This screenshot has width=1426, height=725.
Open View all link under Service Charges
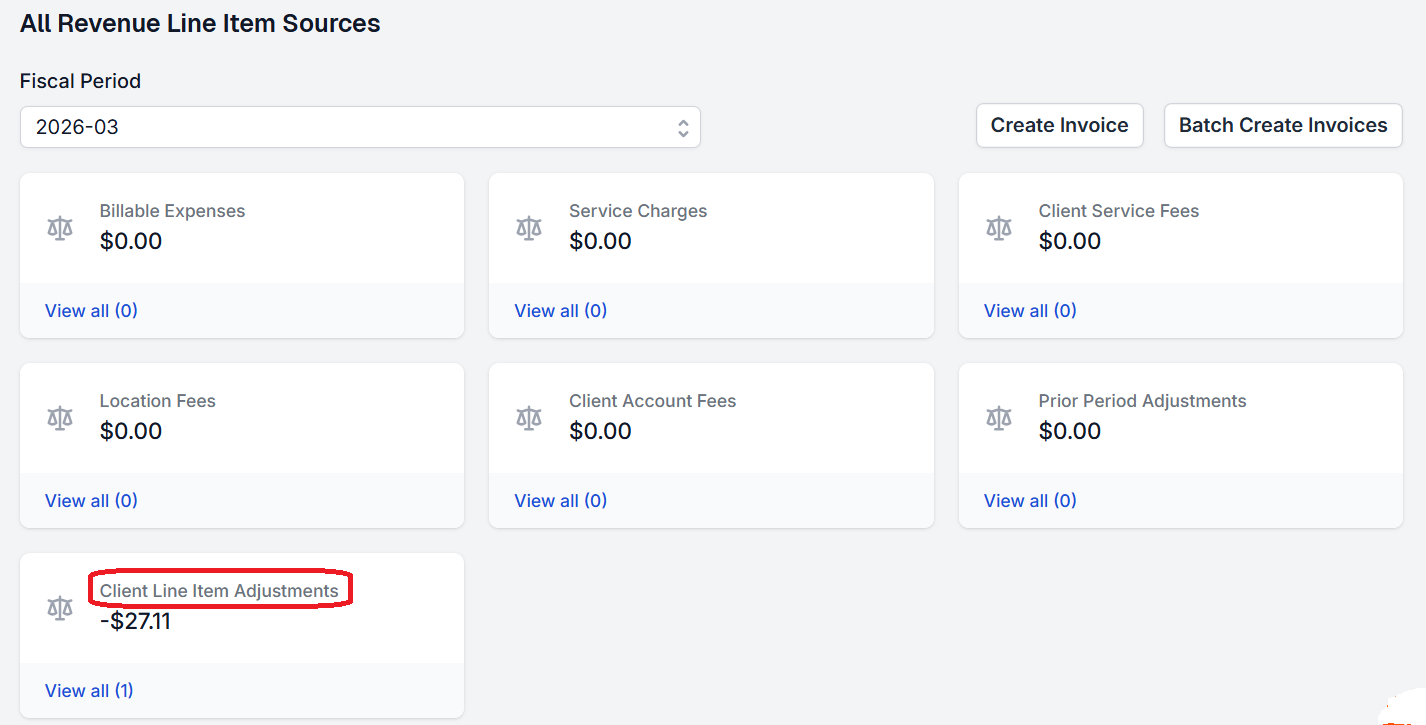tap(560, 311)
